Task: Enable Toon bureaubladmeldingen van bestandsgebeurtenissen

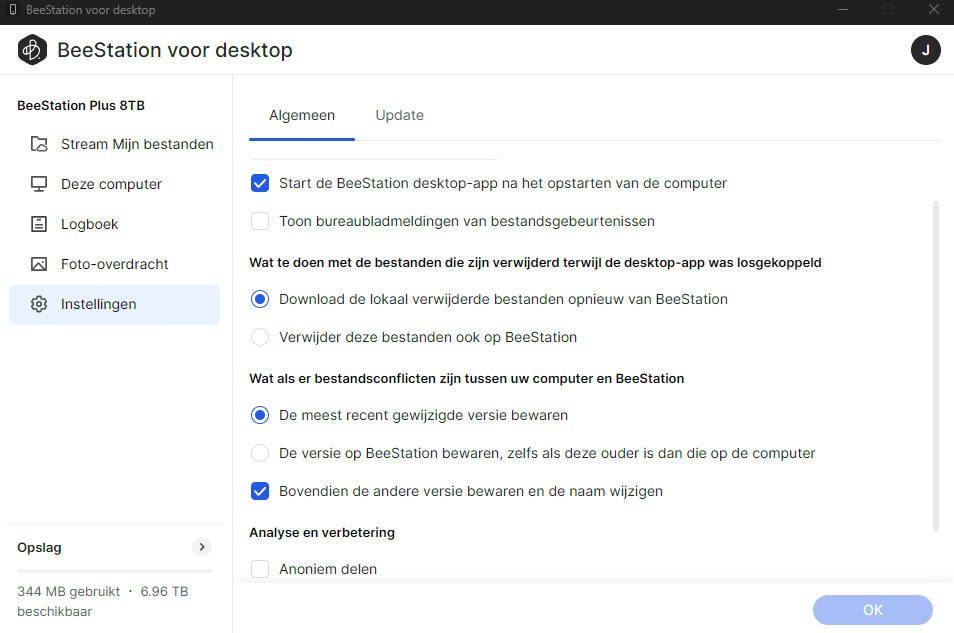Action: [260, 221]
